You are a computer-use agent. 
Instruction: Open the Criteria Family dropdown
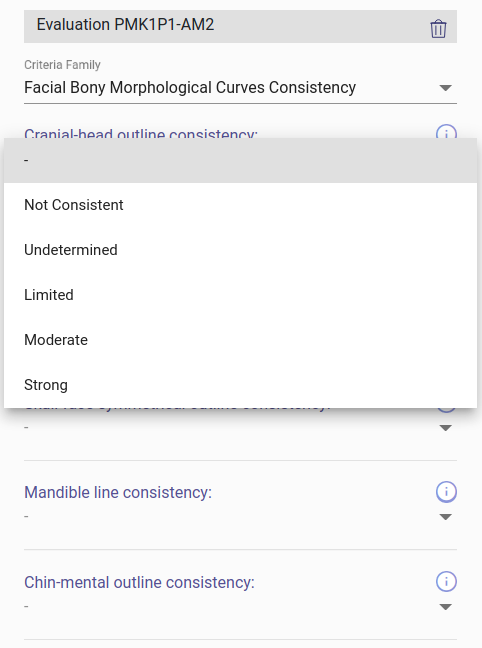tap(240, 88)
